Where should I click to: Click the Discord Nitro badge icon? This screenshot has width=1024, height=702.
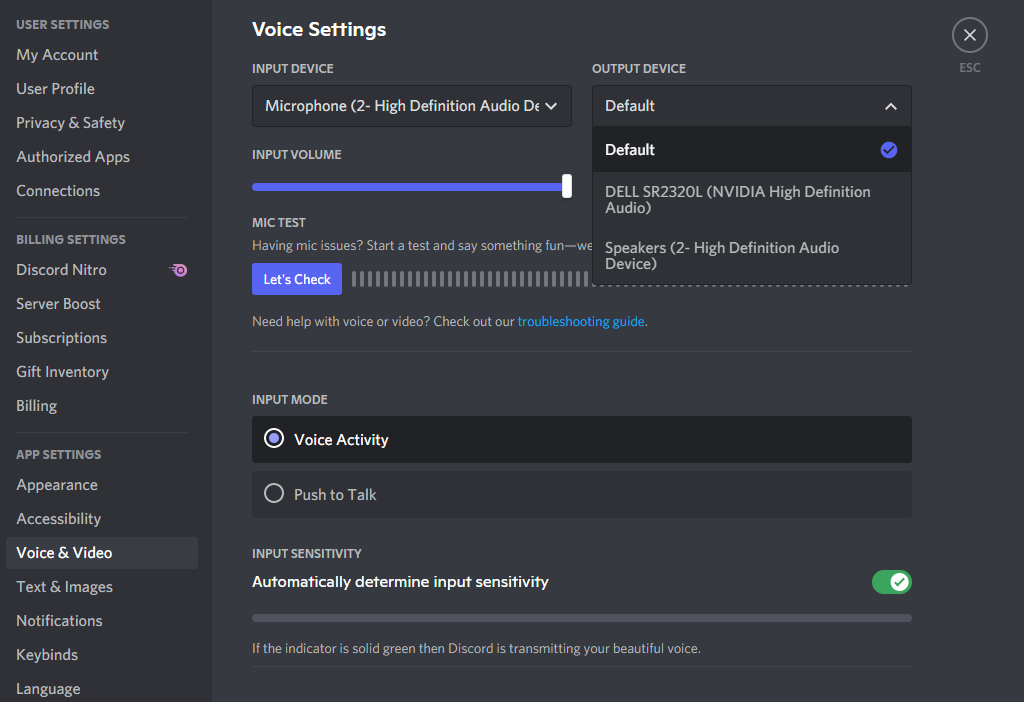[x=179, y=270]
